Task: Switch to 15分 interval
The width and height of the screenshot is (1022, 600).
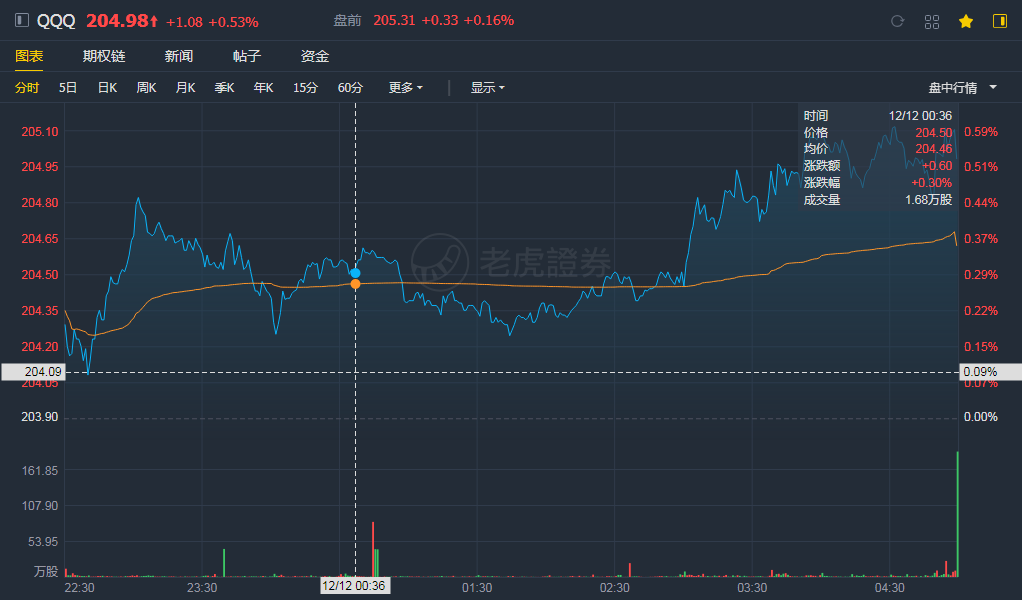Action: tap(305, 88)
